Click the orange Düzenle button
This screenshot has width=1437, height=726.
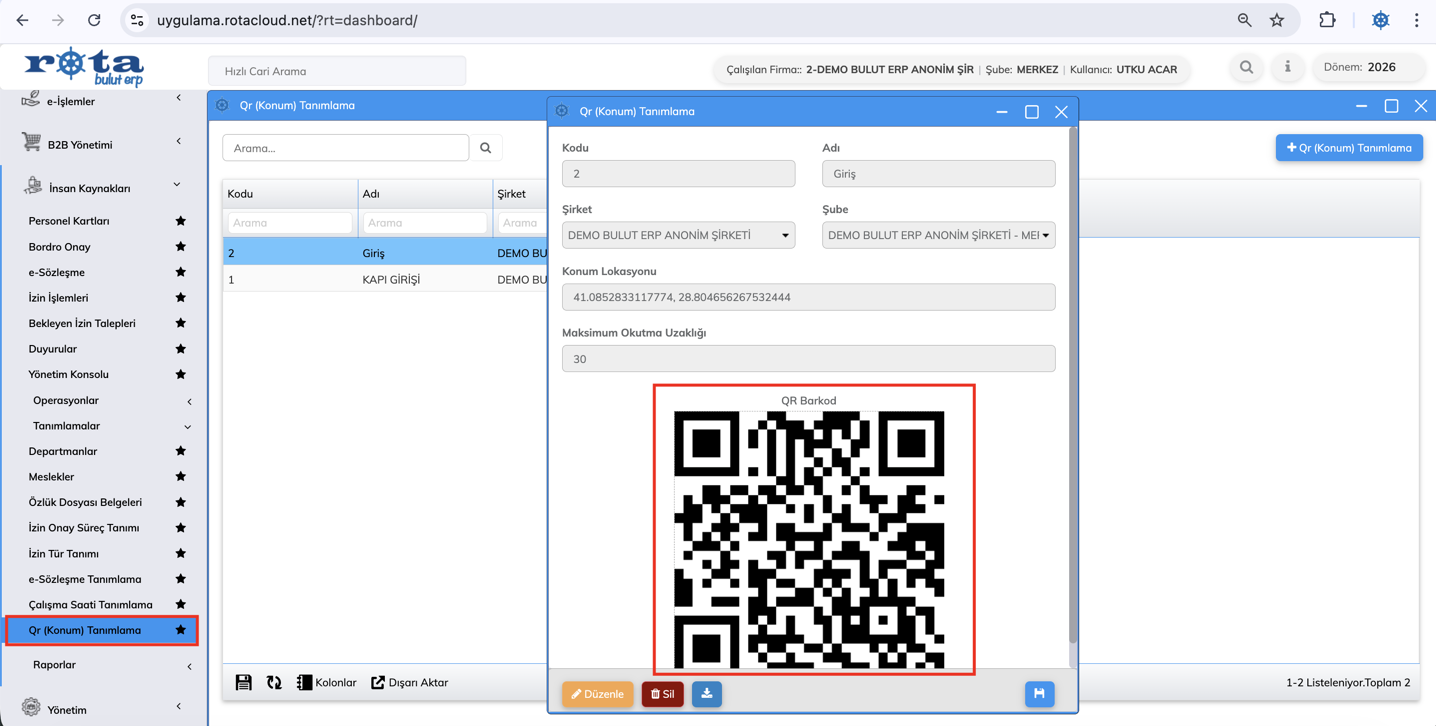(x=597, y=694)
